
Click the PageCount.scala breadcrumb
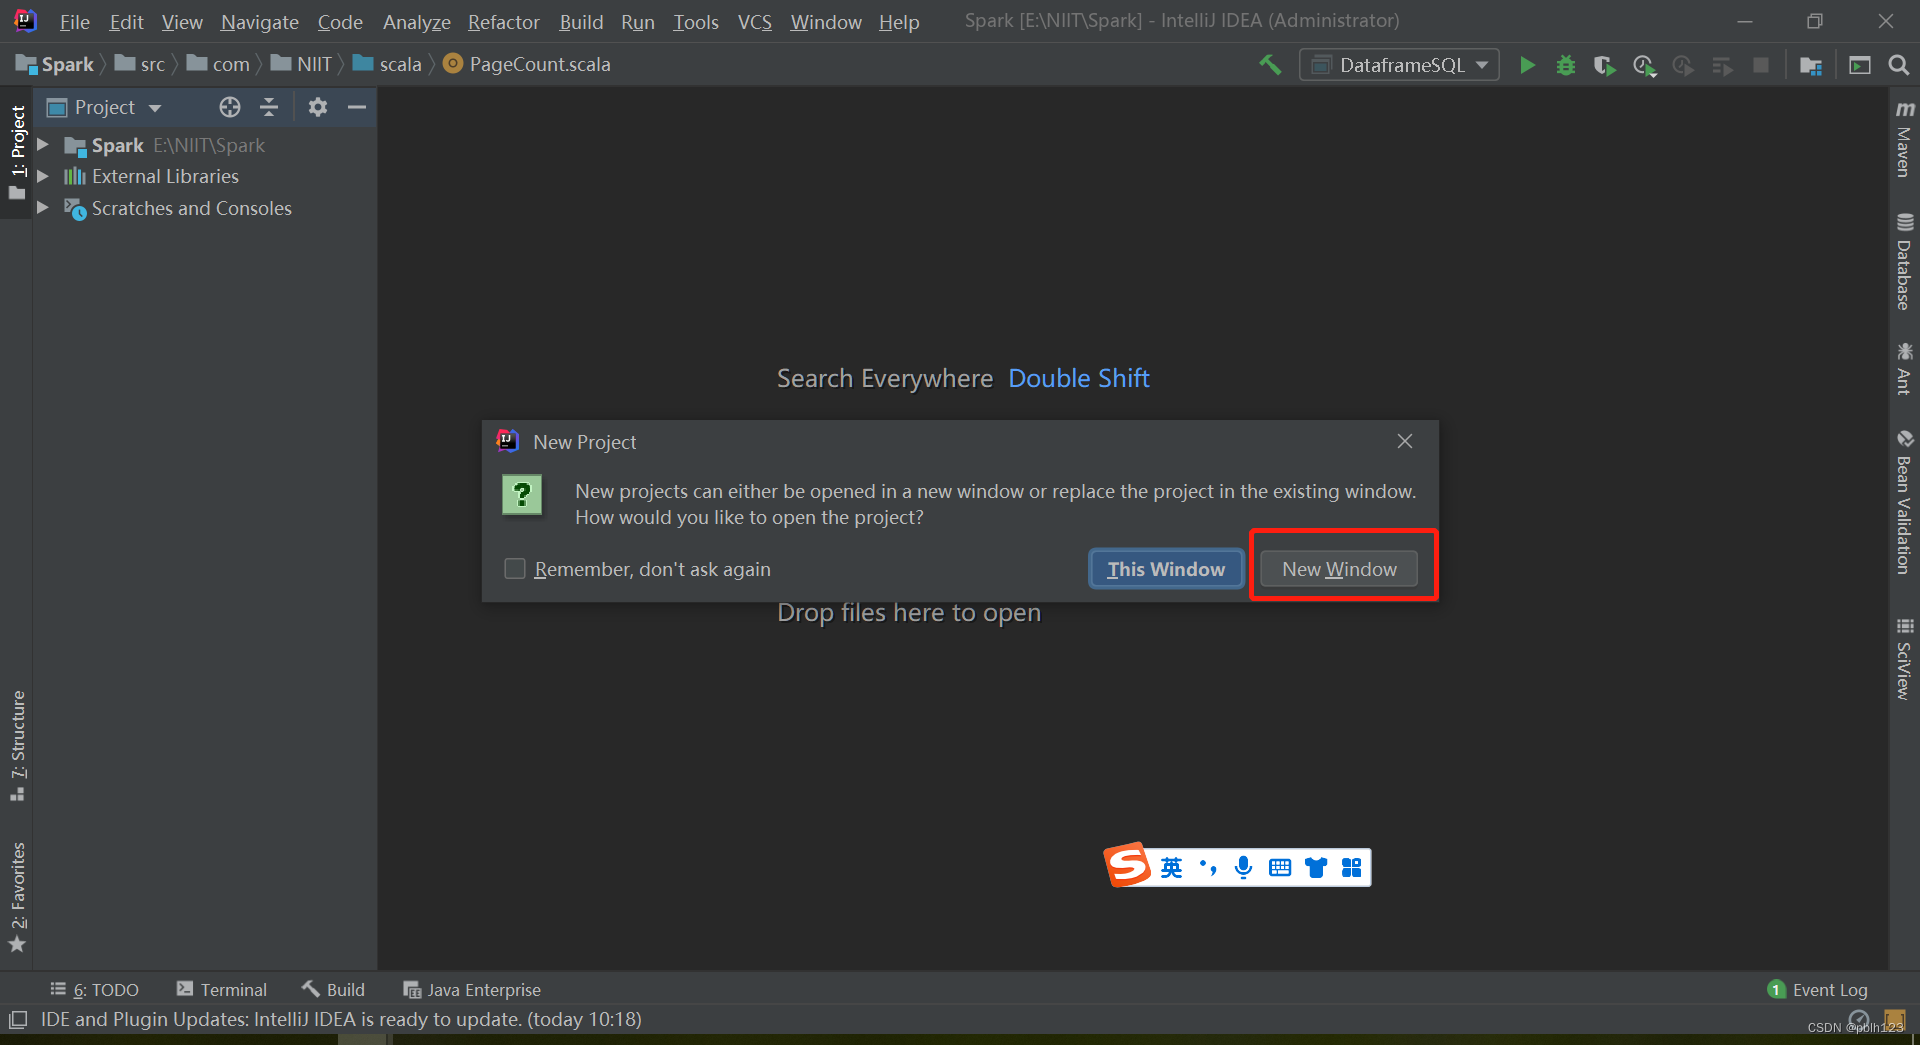[x=527, y=65]
